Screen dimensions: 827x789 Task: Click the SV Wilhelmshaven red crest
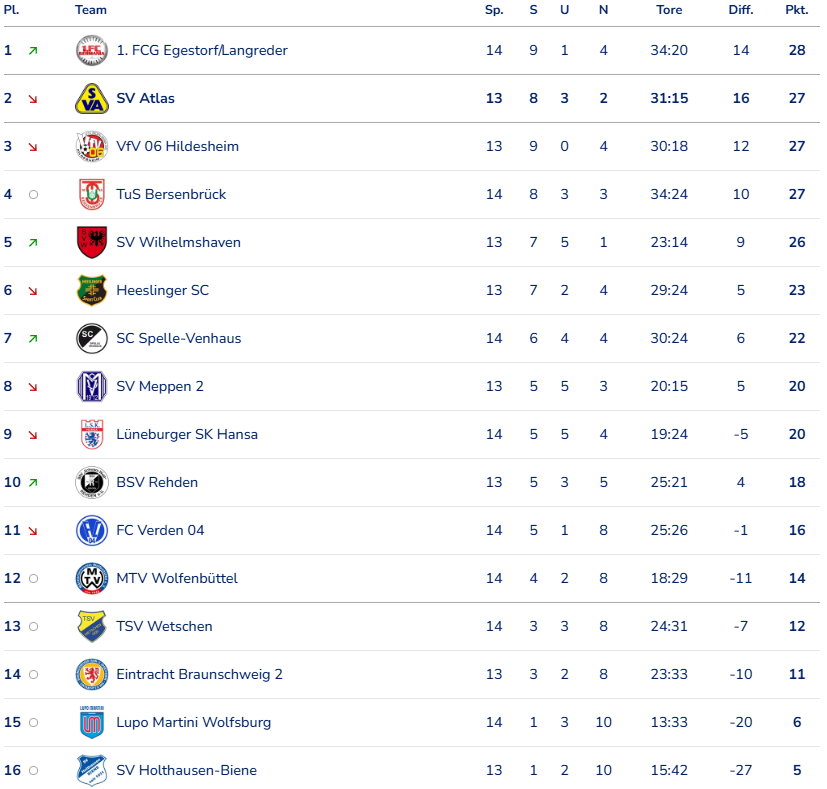click(91, 242)
